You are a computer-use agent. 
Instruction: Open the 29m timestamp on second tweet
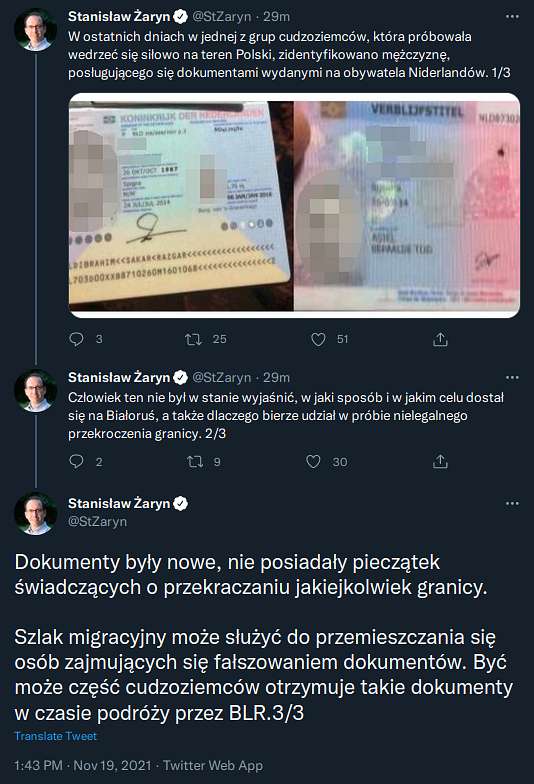click(x=276, y=378)
